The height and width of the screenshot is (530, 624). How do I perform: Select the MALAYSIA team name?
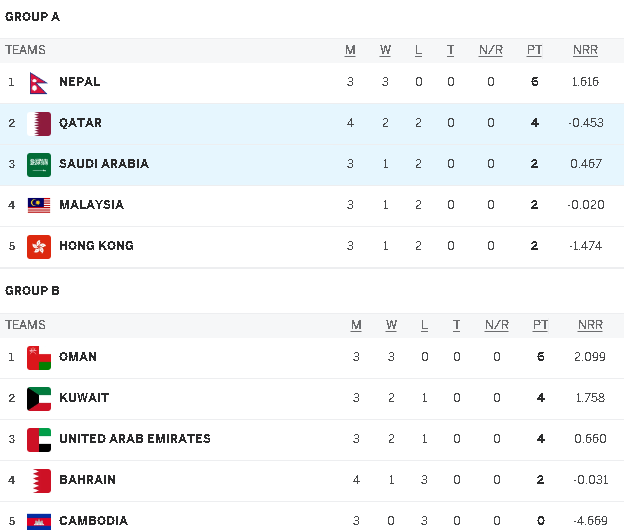tap(91, 205)
